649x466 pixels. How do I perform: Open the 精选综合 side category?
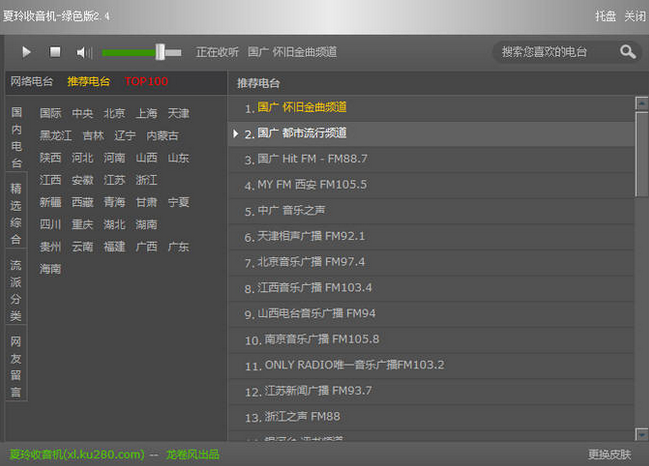[16, 214]
